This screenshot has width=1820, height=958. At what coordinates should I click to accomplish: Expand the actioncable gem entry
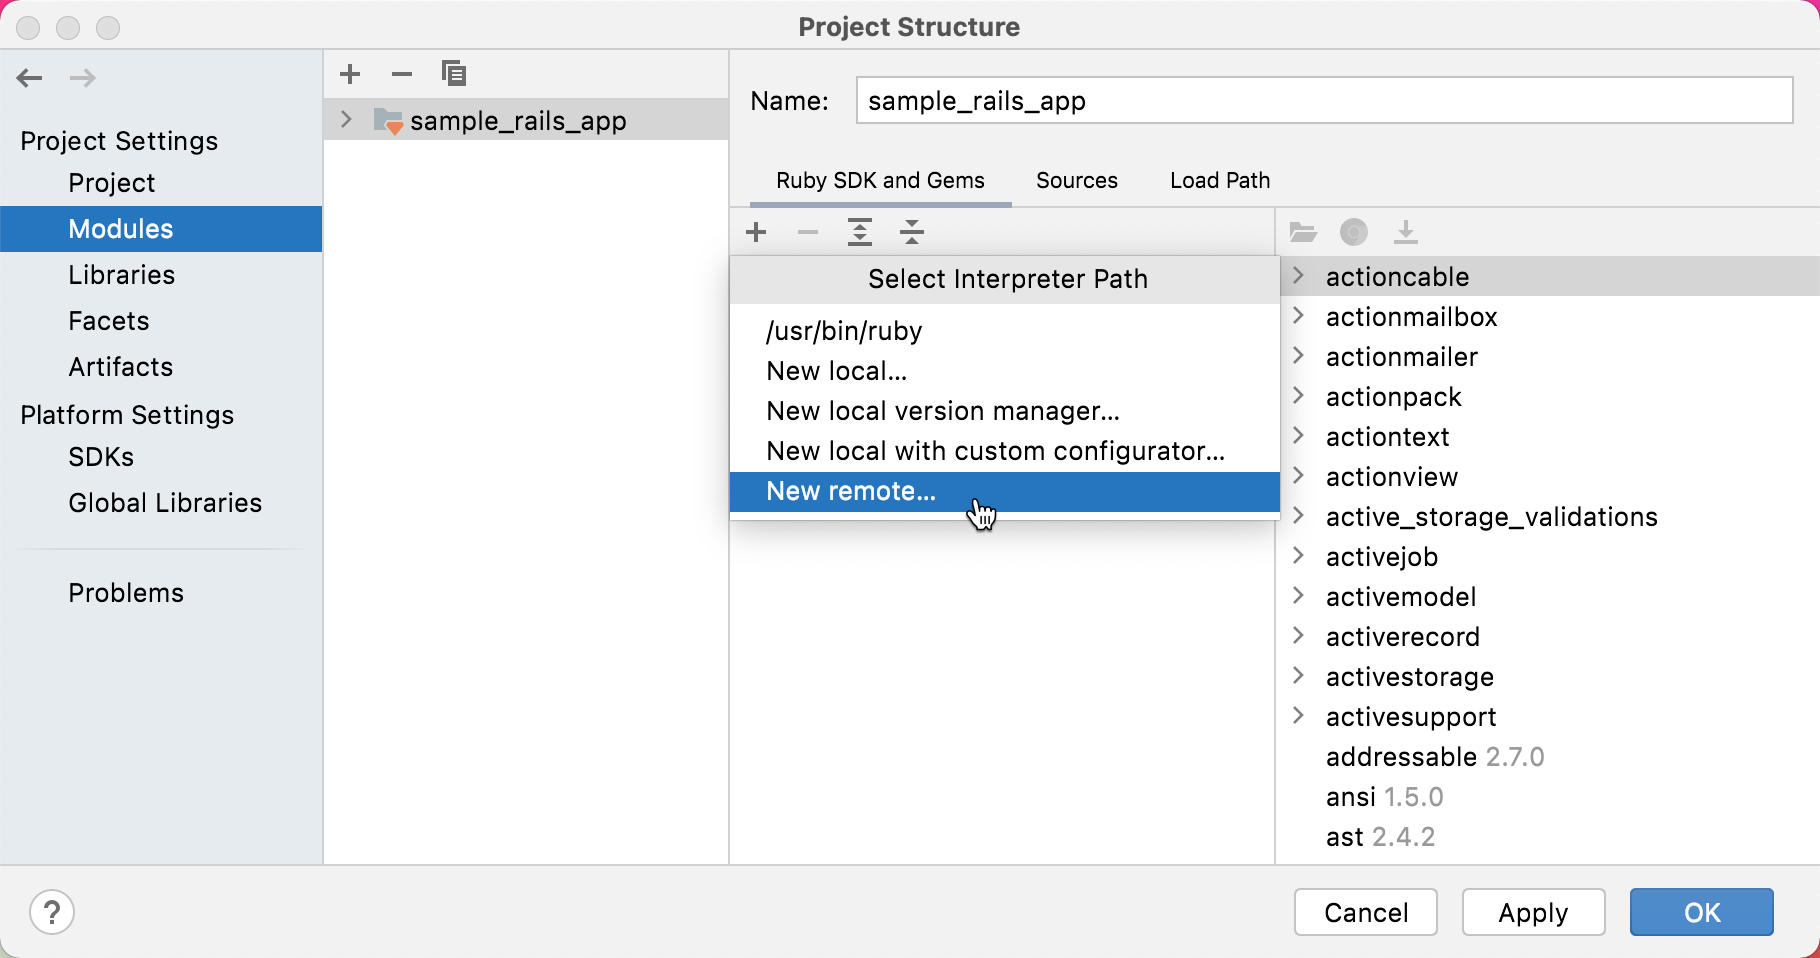[x=1299, y=276]
